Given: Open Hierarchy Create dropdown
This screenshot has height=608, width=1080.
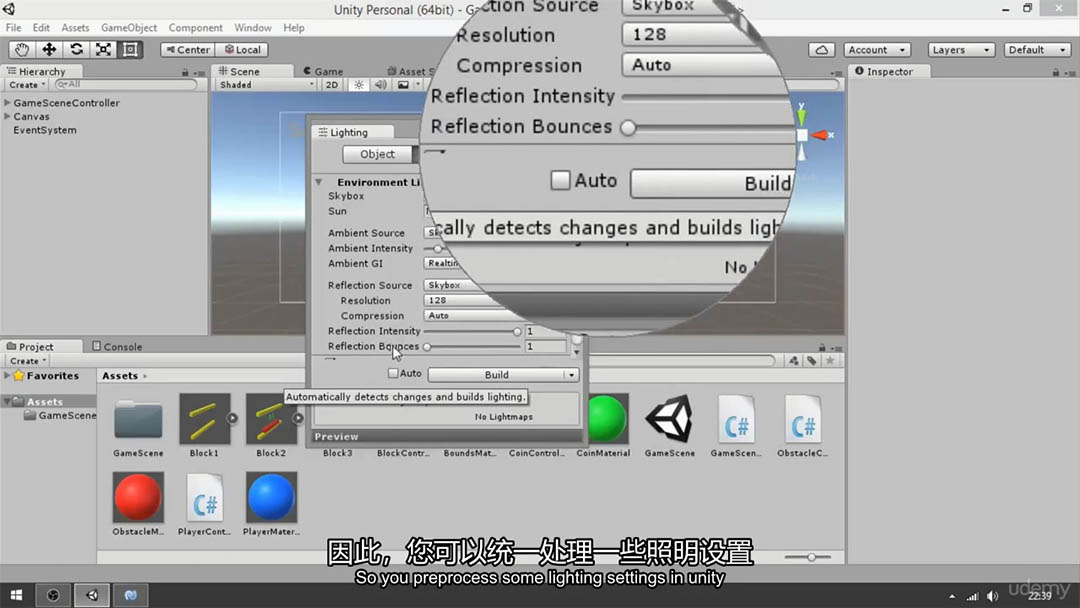Looking at the screenshot, I should [27, 85].
